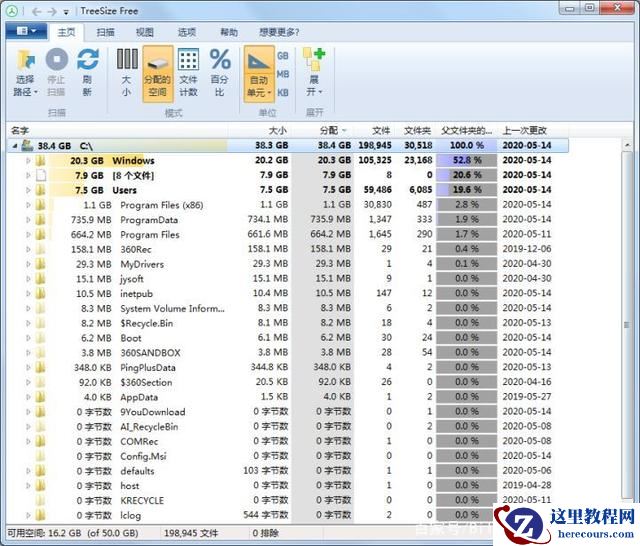Click the 52.8 % bar for Windows

(467, 160)
